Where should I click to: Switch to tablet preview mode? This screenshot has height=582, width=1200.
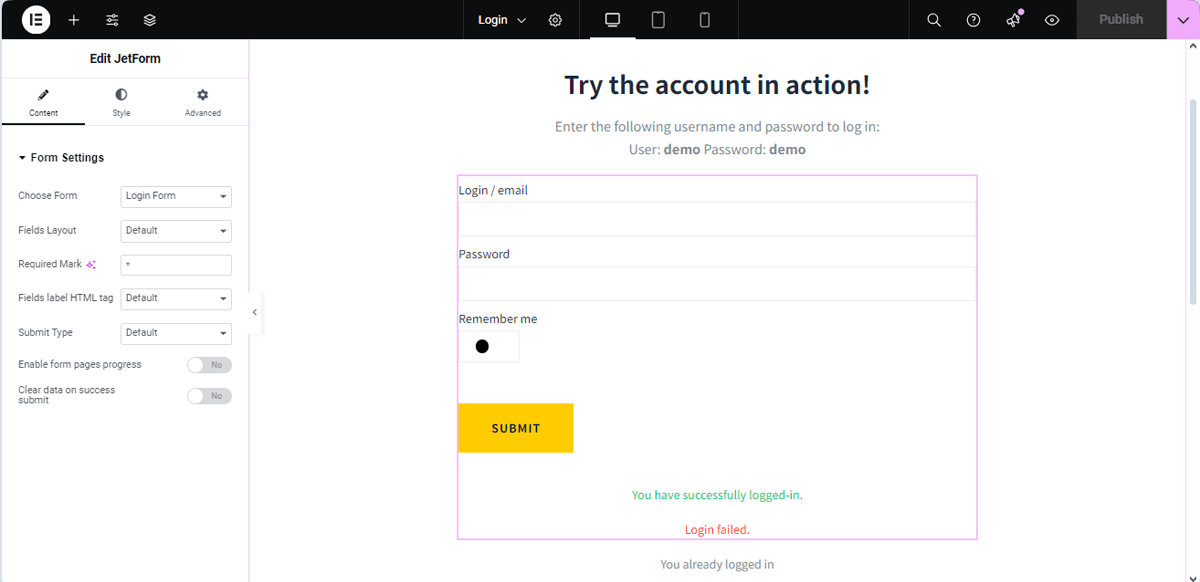657,19
